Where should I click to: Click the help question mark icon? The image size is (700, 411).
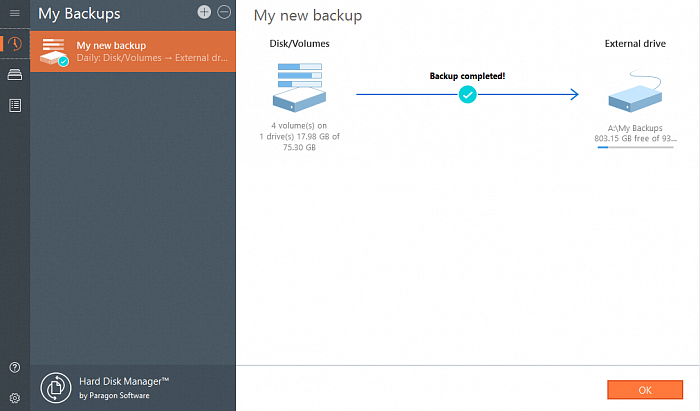click(14, 368)
